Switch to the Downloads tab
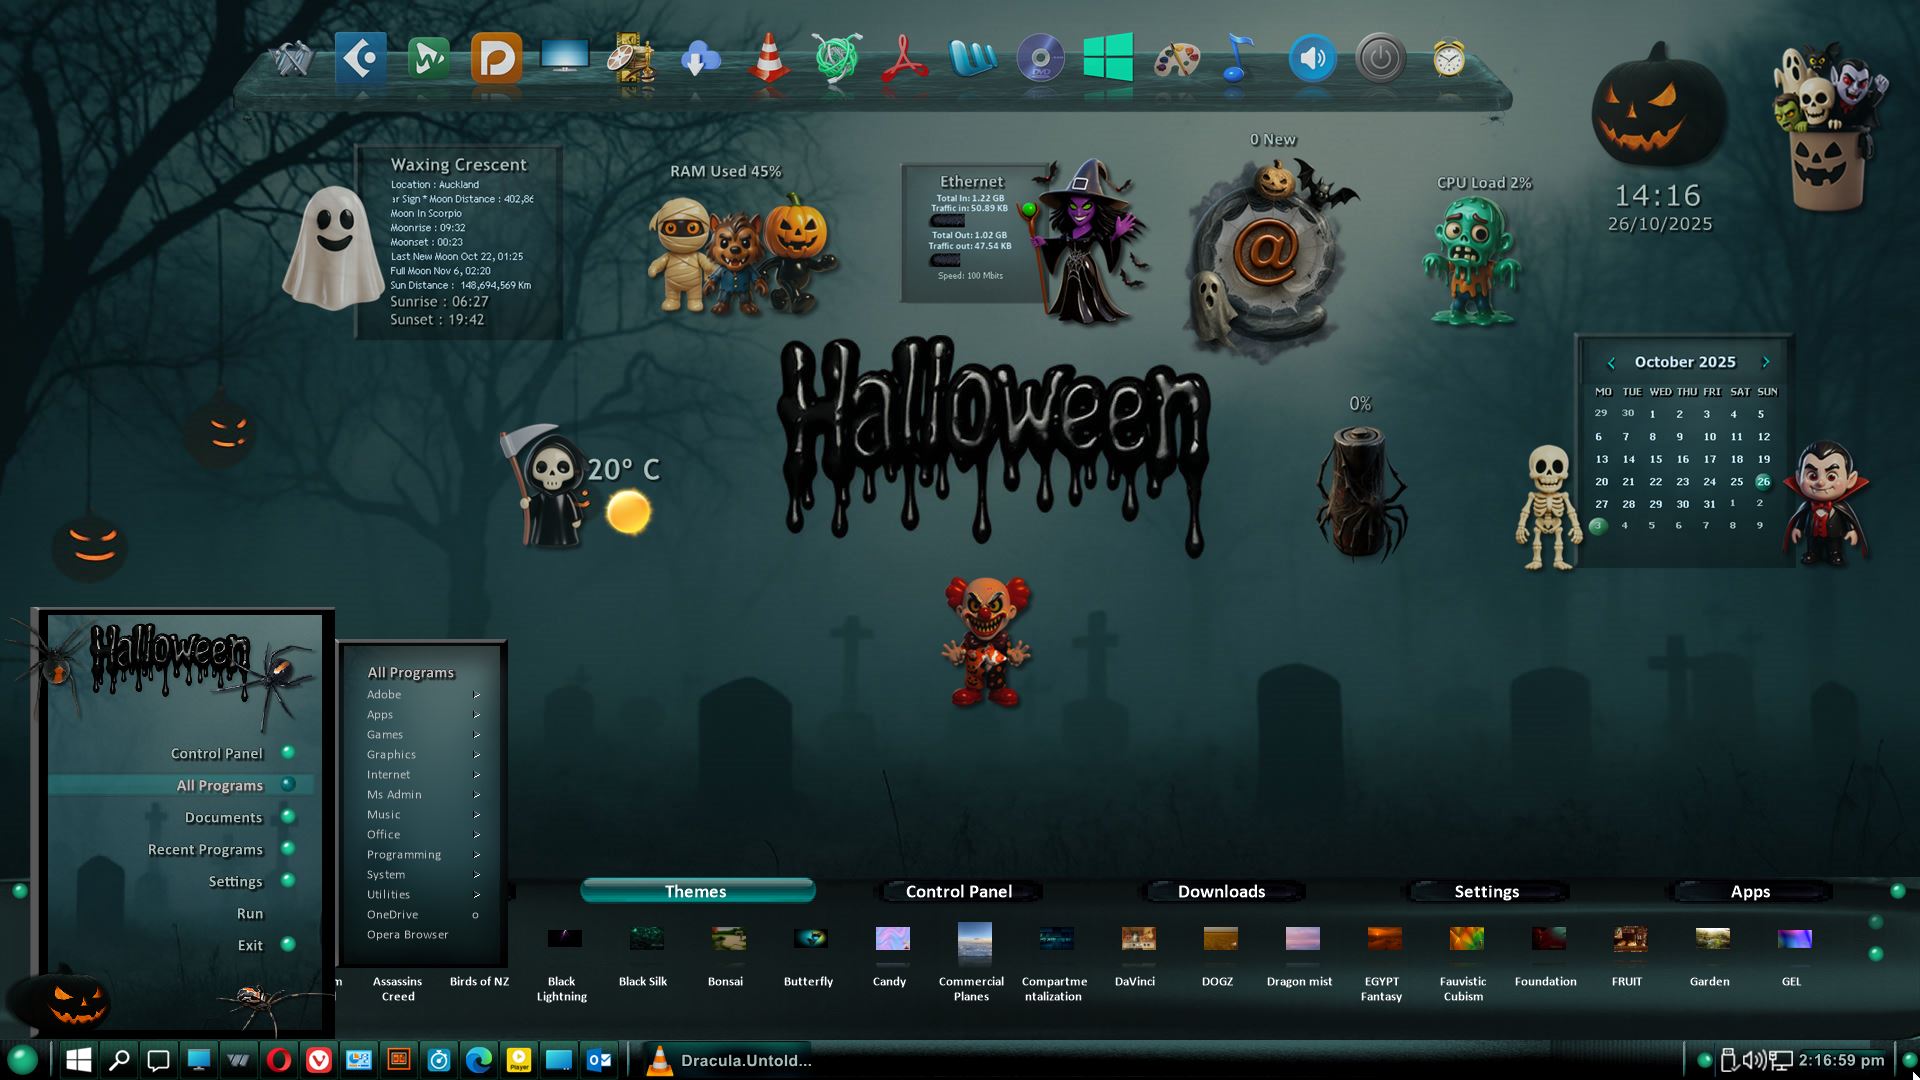The height and width of the screenshot is (1080, 1920). [x=1221, y=891]
